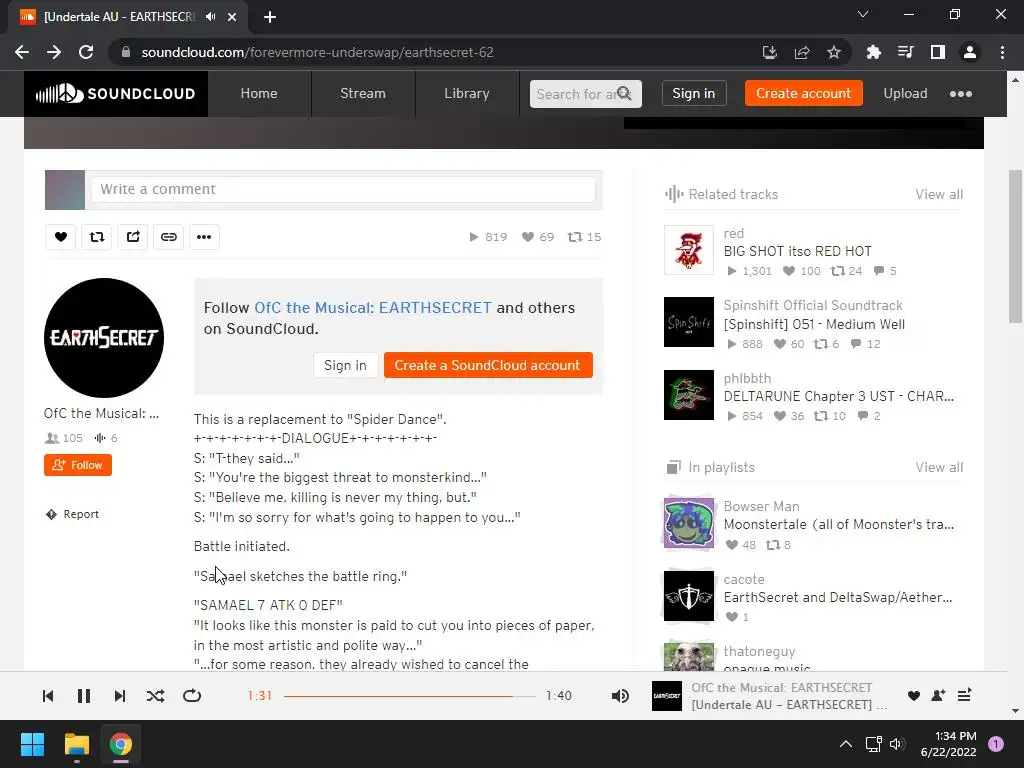Open the Chrome three-dot menu

(x=1002, y=52)
